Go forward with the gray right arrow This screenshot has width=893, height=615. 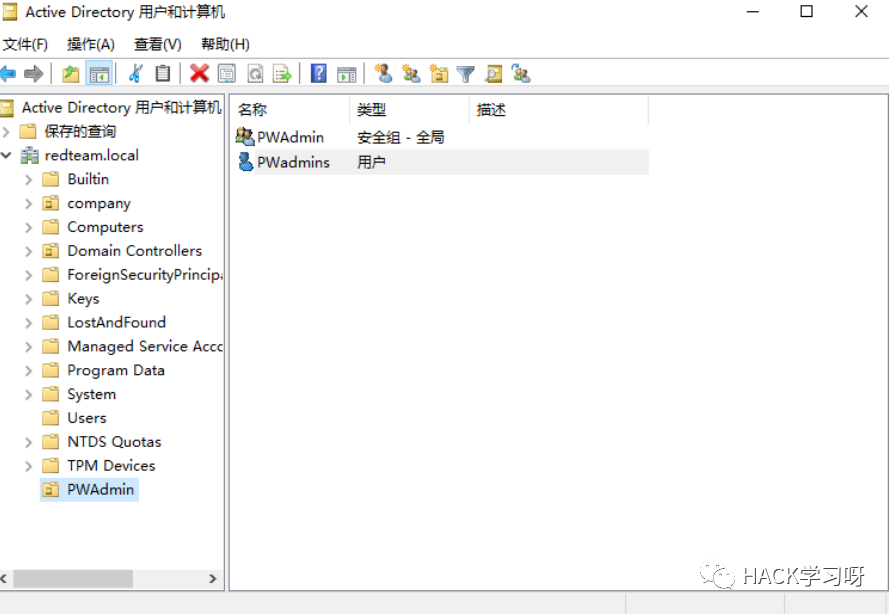[34, 73]
